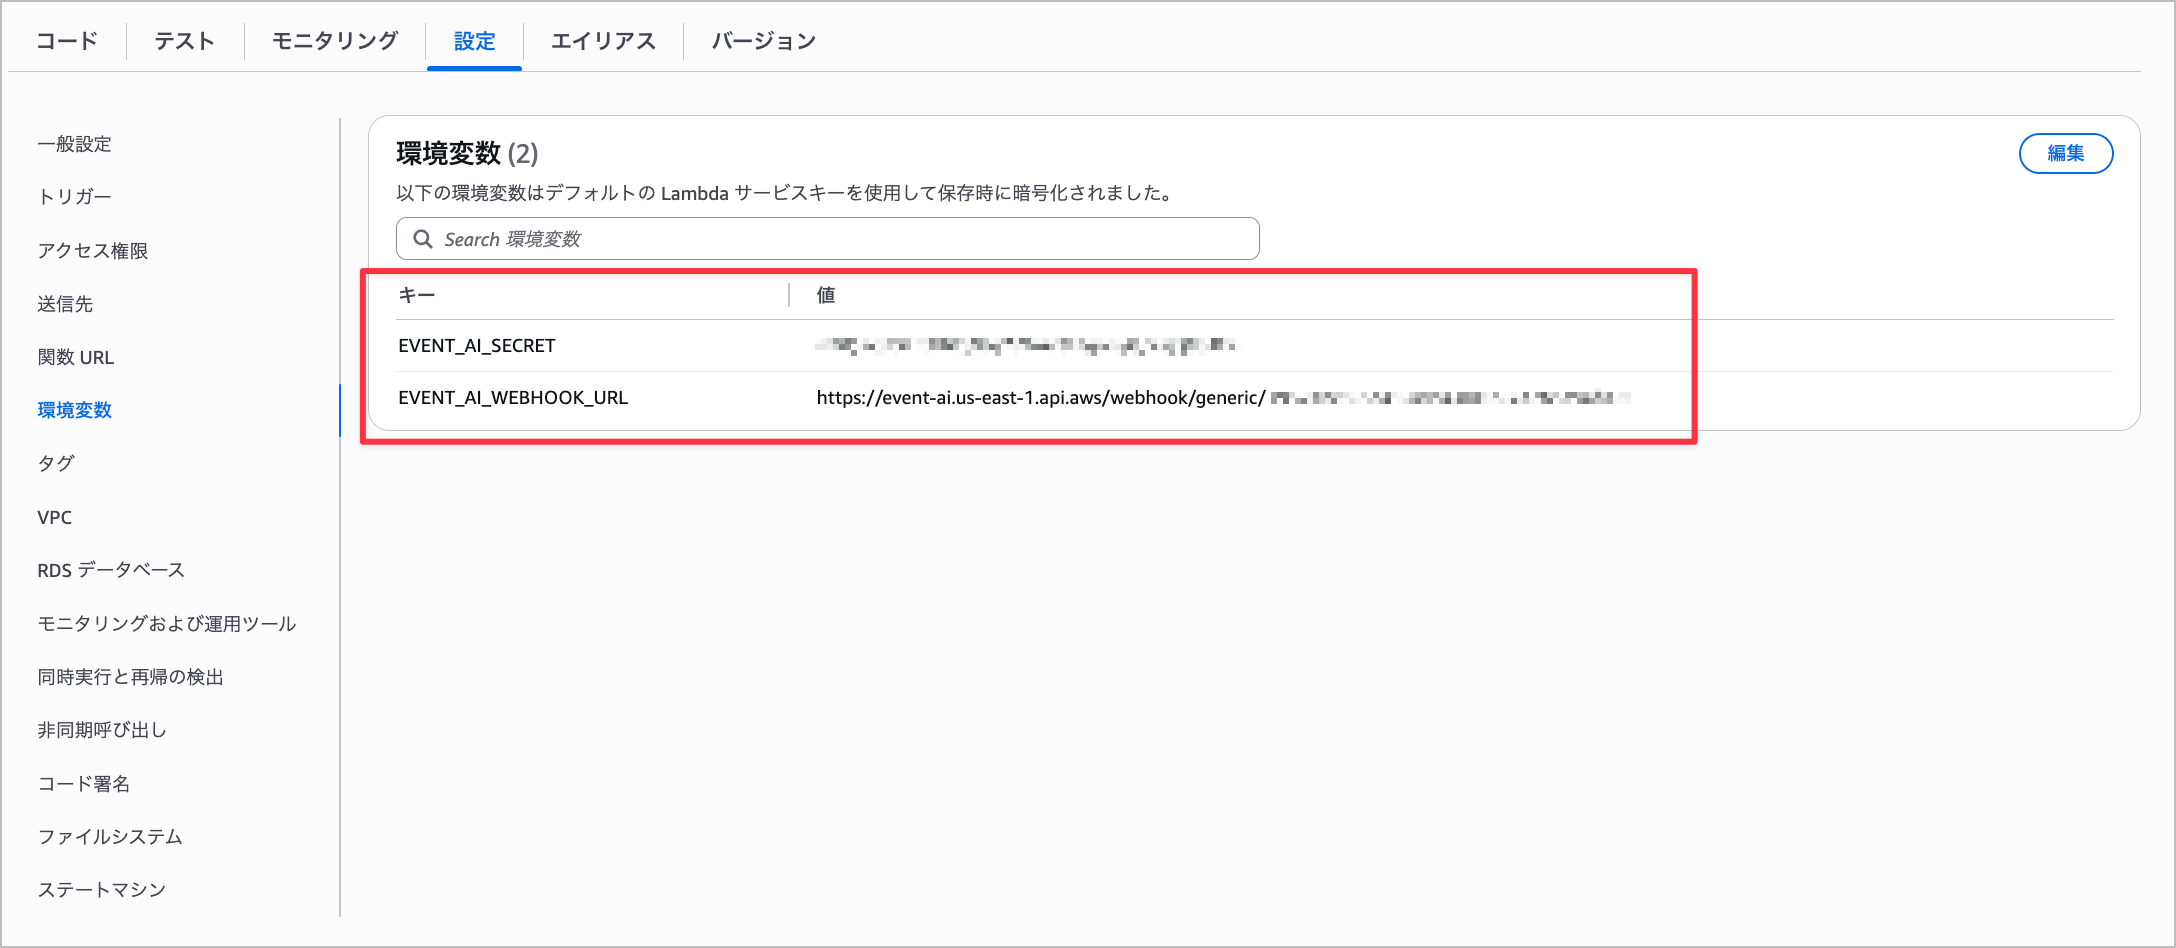2176x948 pixels.
Task: Click the 編集 button
Action: (2066, 153)
